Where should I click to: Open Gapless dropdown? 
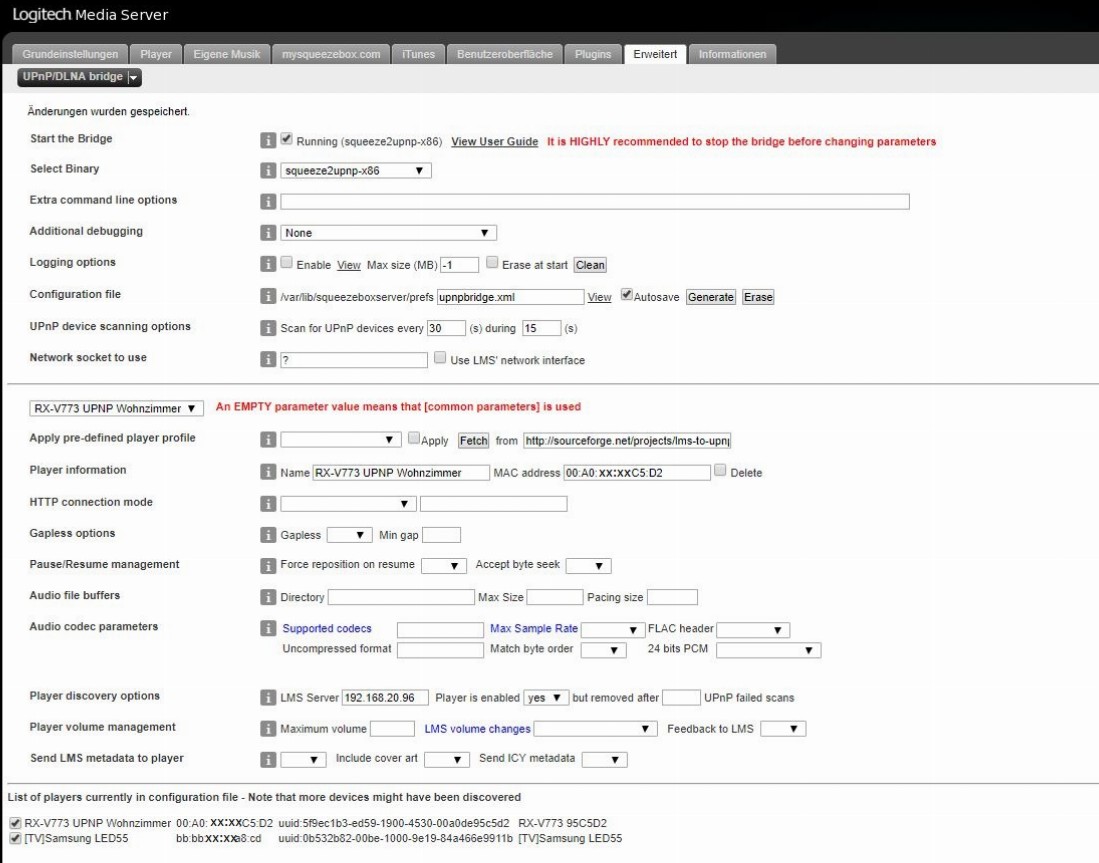349,535
